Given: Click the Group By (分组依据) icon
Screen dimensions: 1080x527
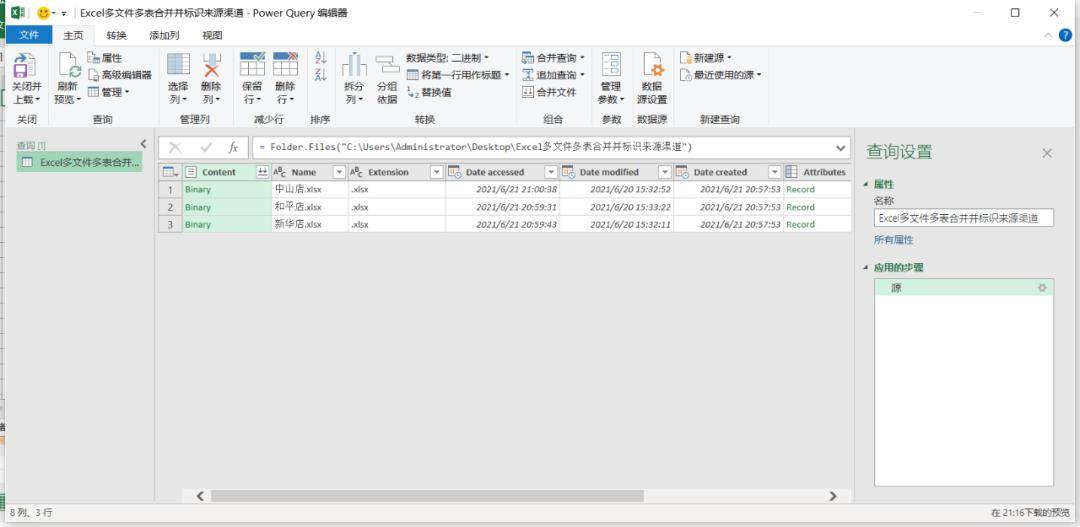Looking at the screenshot, I should tap(387, 65).
